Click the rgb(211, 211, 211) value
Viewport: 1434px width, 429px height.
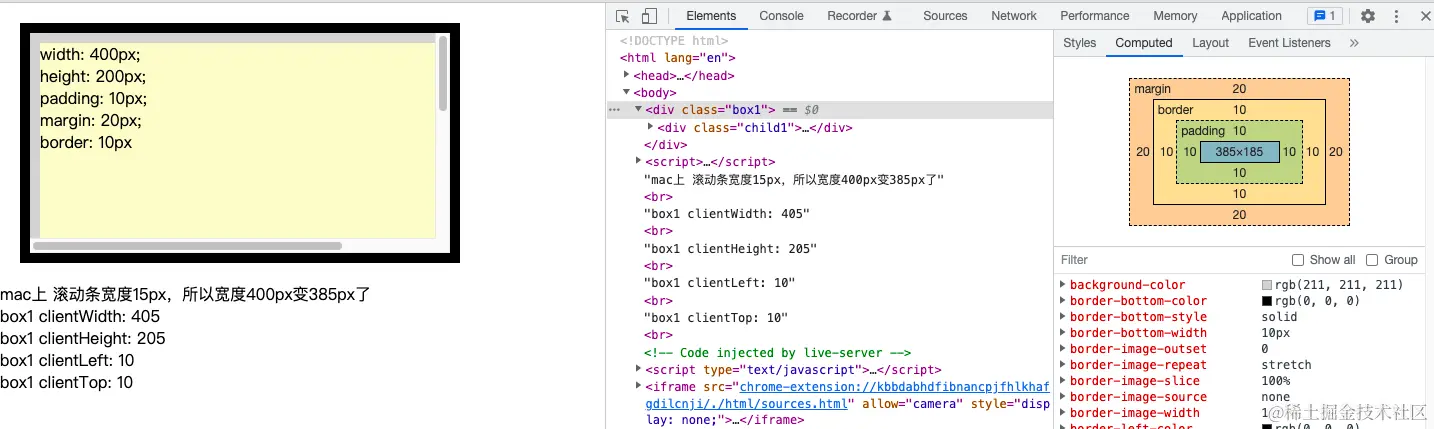pos(1339,285)
